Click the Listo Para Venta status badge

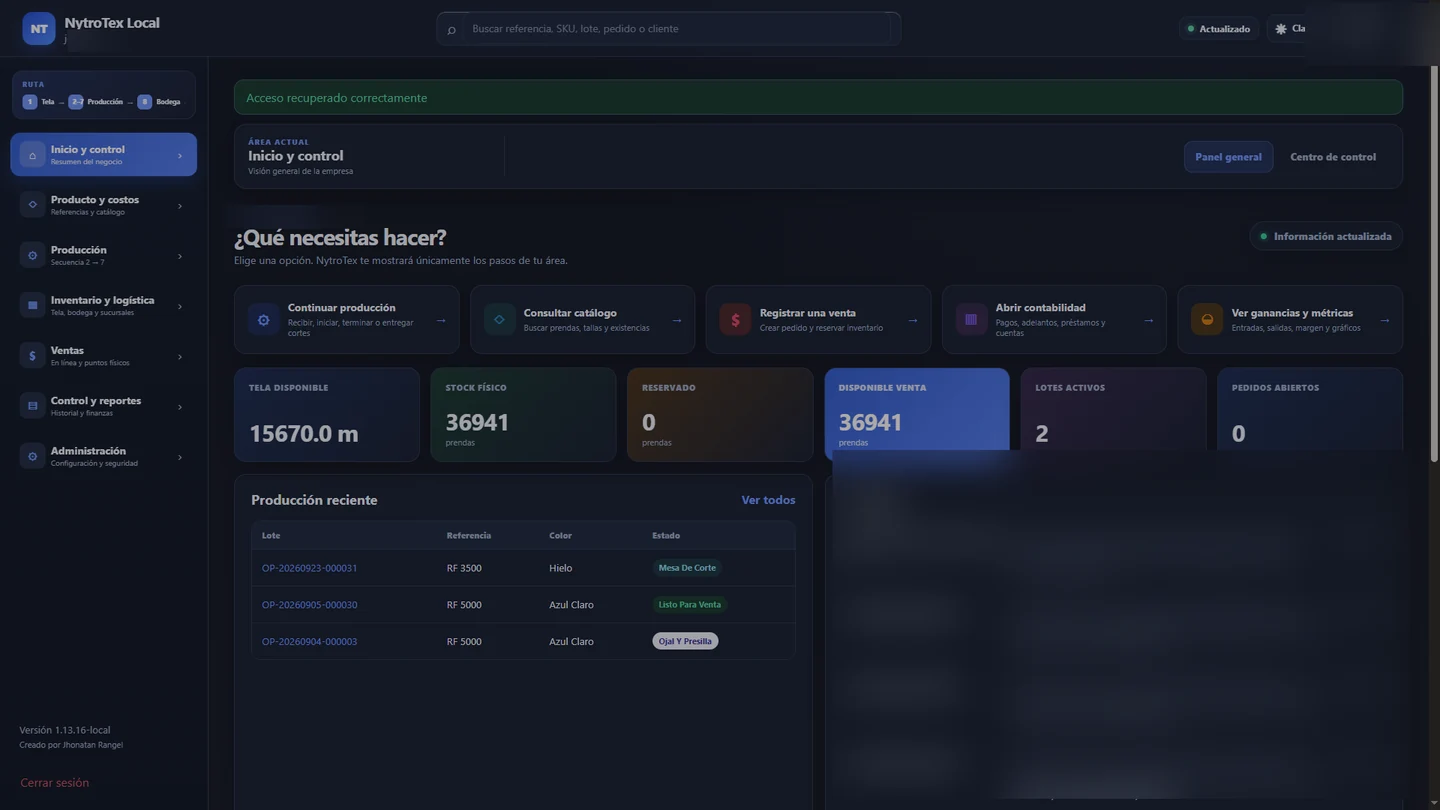[x=689, y=605]
